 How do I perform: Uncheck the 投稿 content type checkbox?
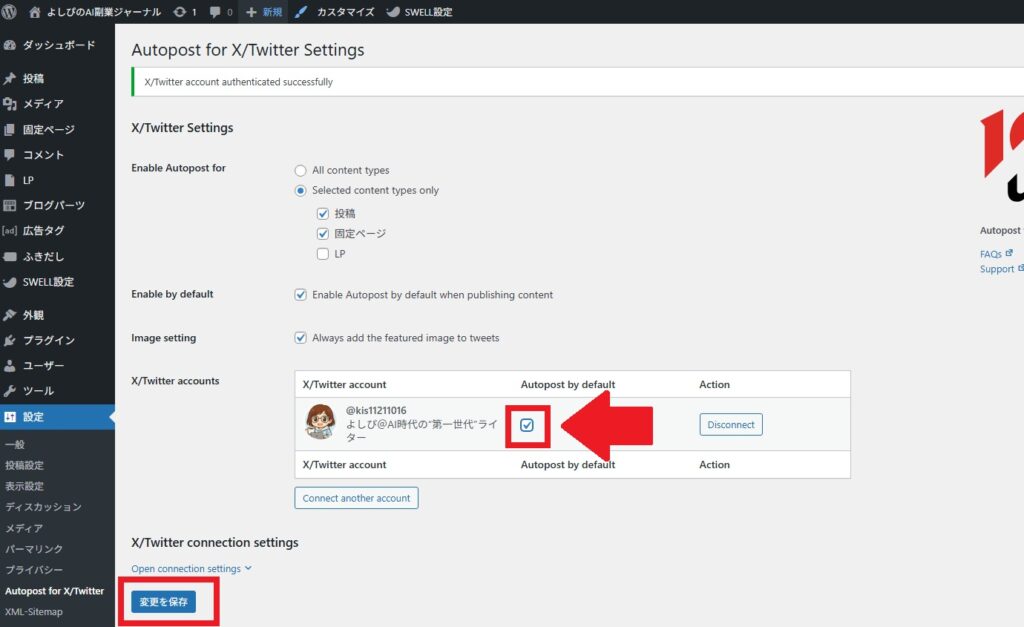click(x=323, y=214)
